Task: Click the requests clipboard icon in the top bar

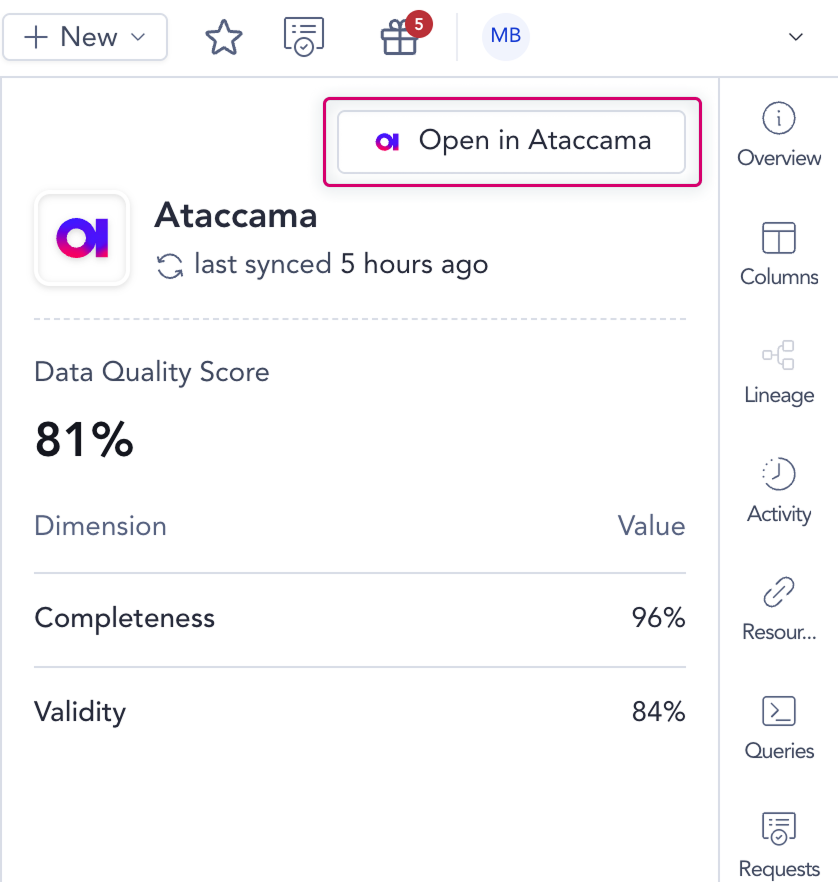Action: tap(303, 36)
